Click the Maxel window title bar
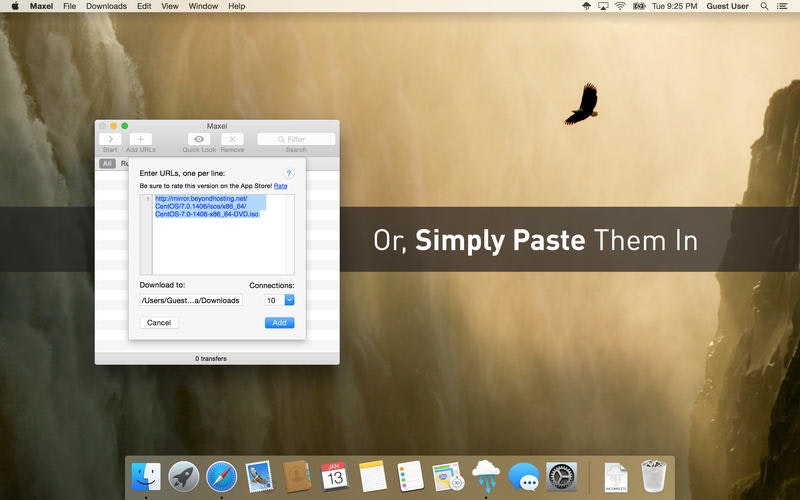 point(217,126)
